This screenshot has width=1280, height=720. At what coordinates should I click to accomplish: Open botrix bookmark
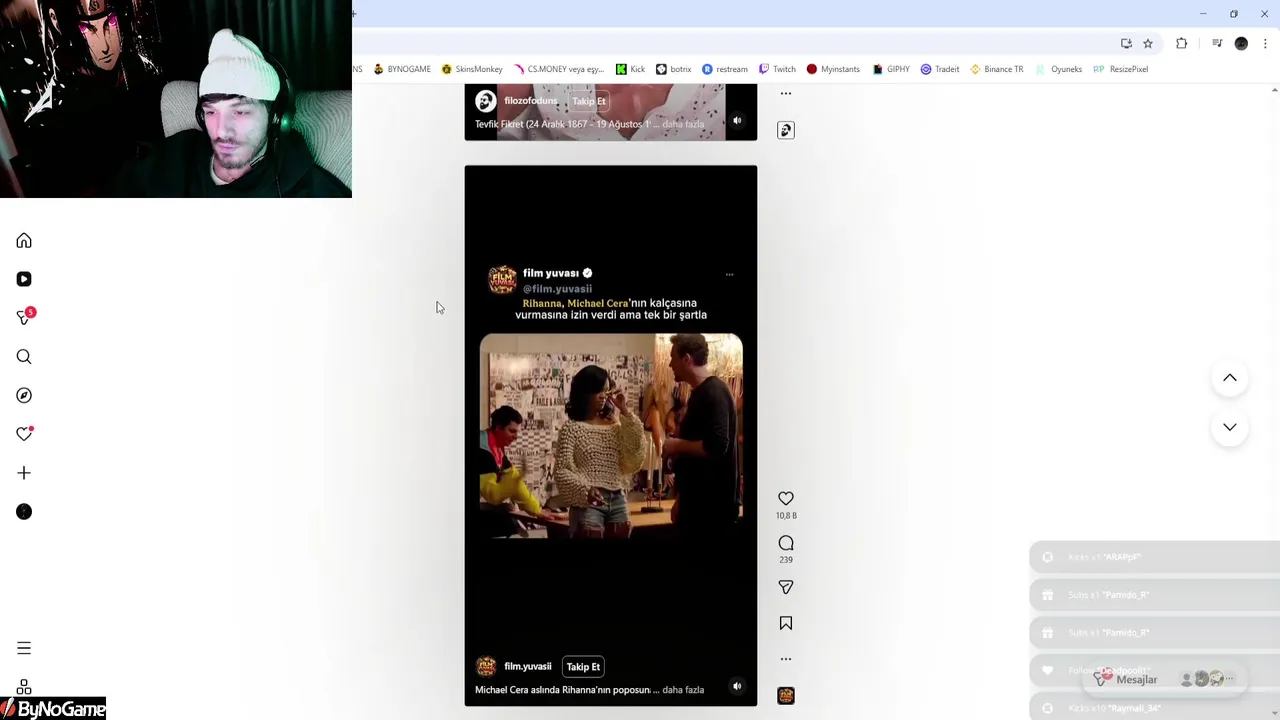click(674, 69)
